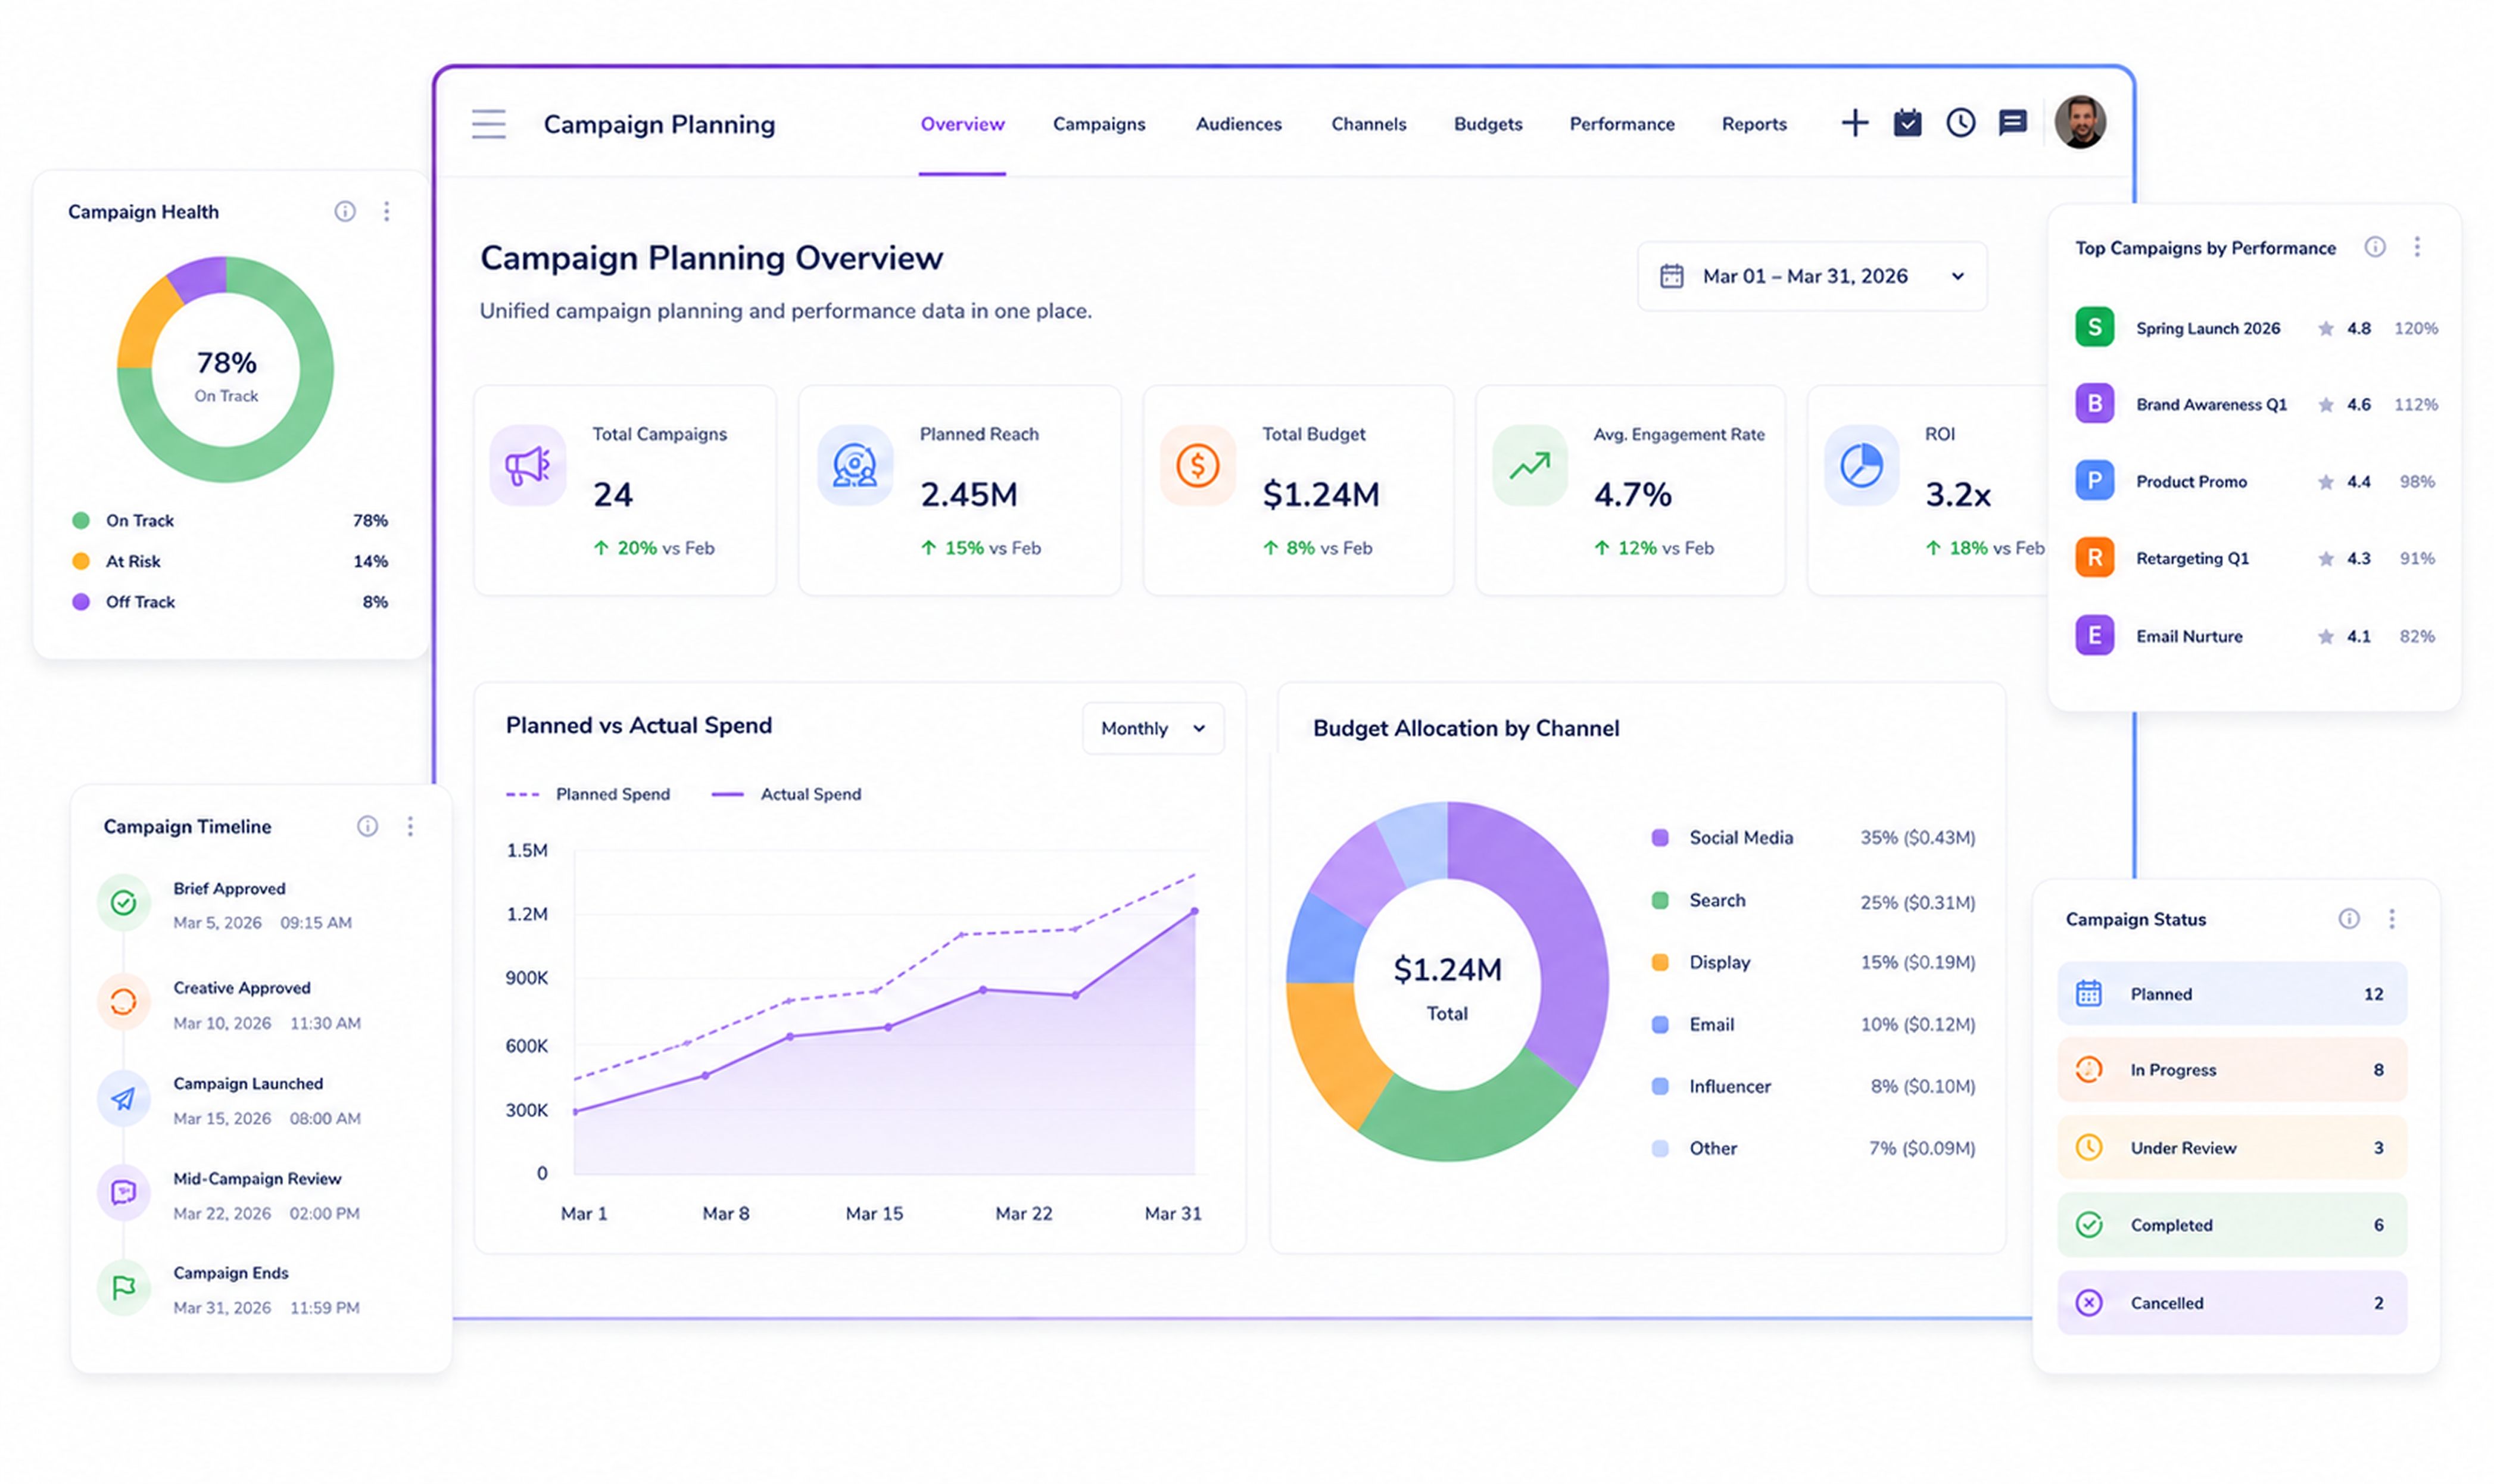Click the Display legend swatch
The image size is (2494, 1484).
click(x=1660, y=963)
